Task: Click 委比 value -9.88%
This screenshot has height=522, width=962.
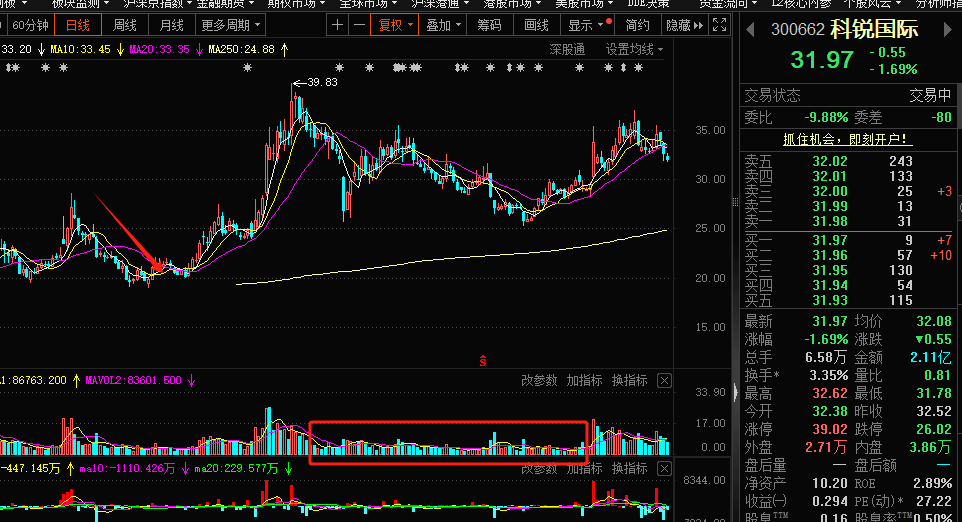Action: coord(826,117)
